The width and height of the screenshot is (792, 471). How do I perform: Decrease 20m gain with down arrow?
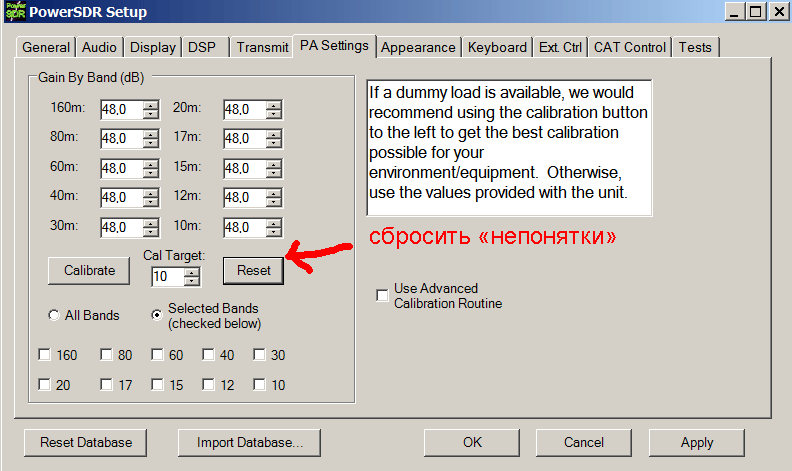pos(273,114)
